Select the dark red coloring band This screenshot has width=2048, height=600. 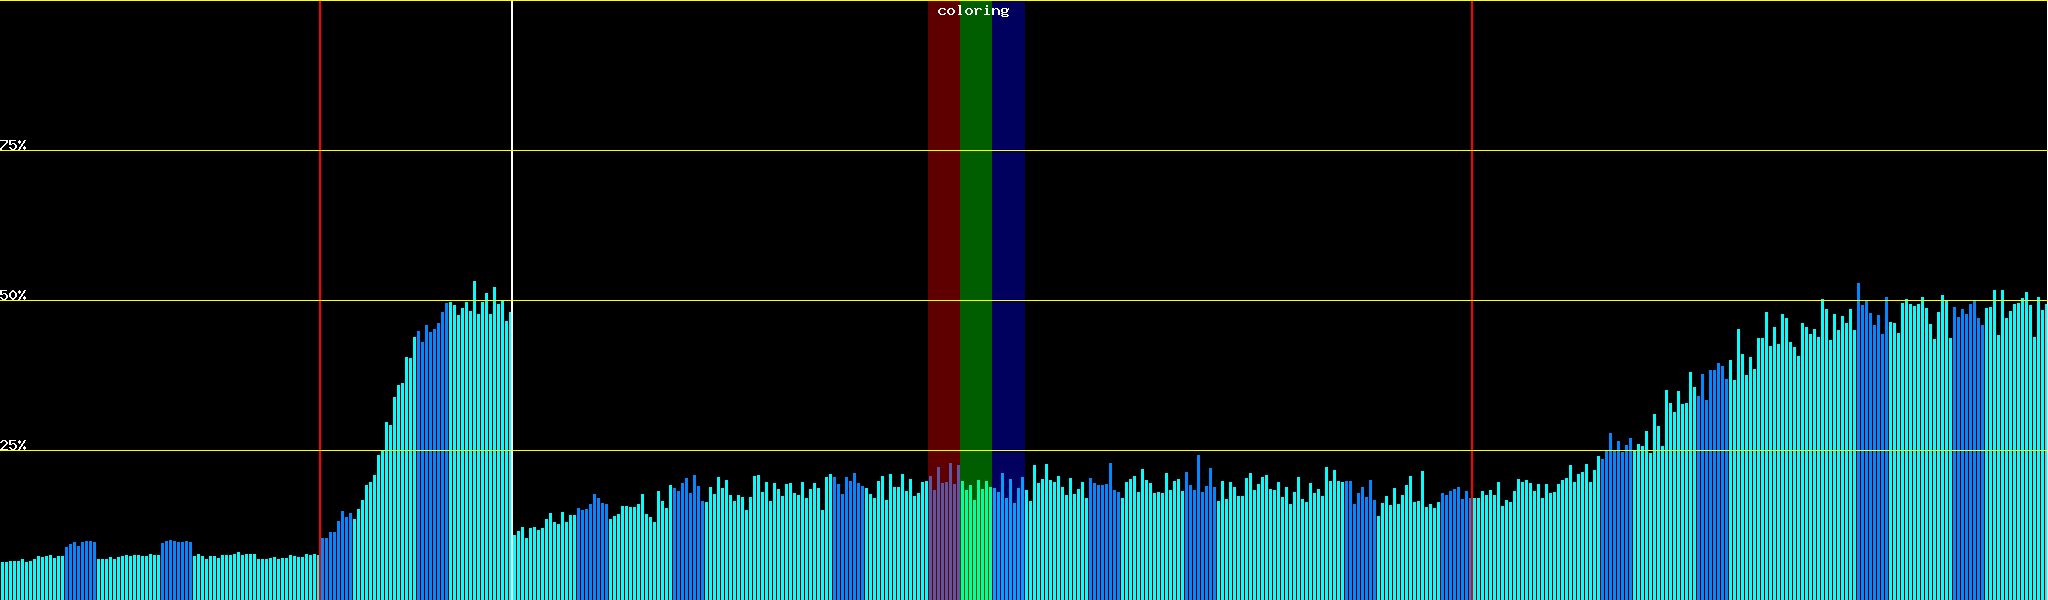point(943,200)
